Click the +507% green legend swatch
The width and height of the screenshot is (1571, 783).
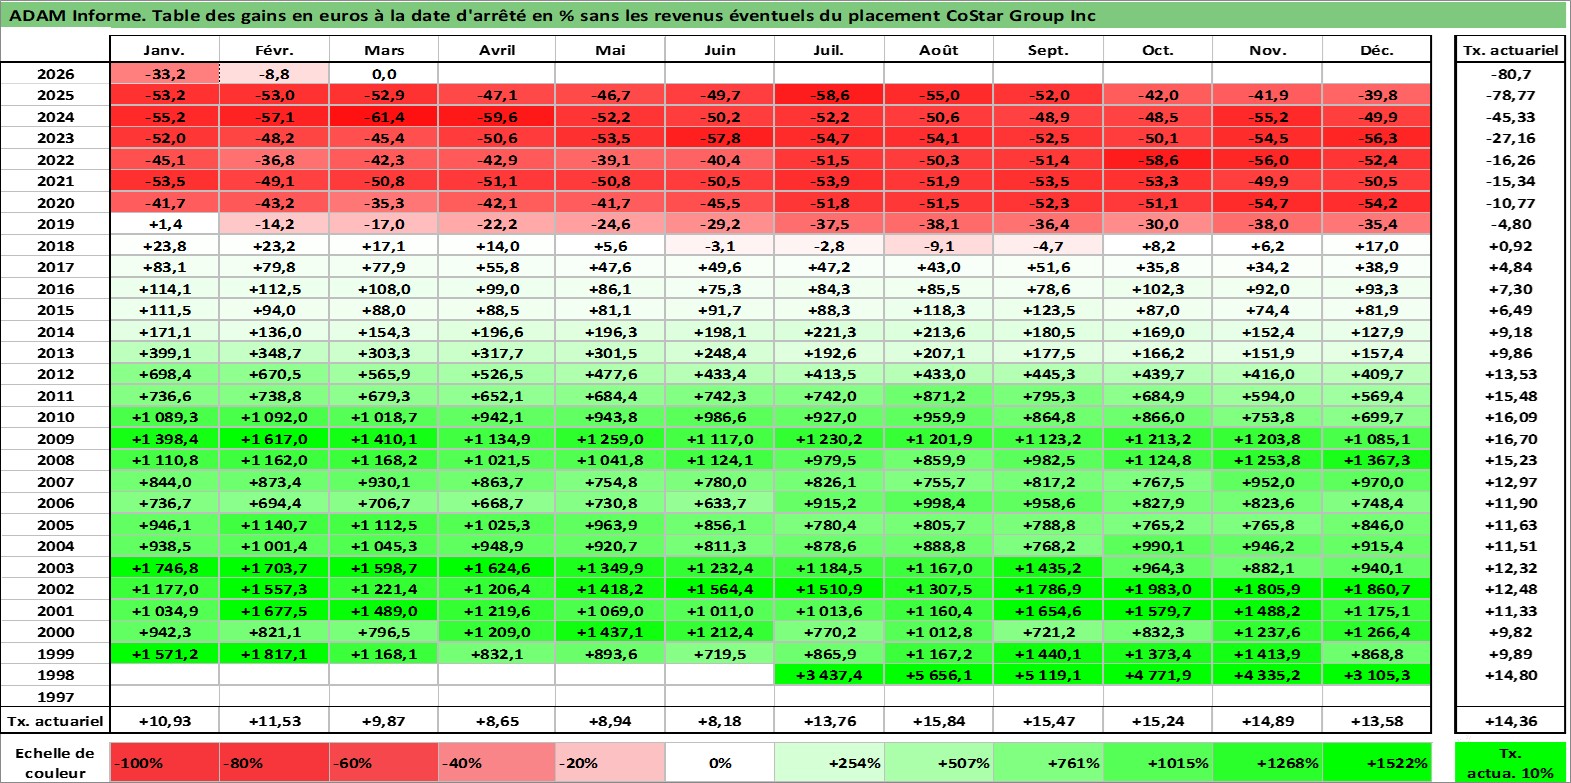pos(938,763)
